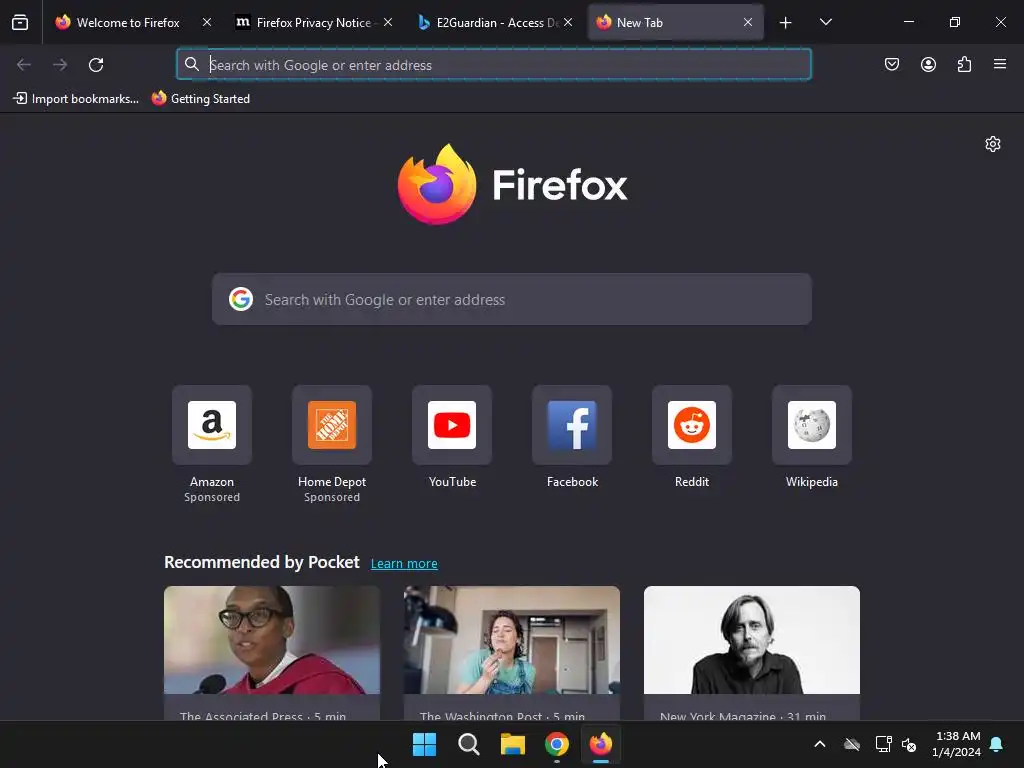The width and height of the screenshot is (1024, 768).
Task: Click the Firefox logo on page
Action: [x=512, y=184]
